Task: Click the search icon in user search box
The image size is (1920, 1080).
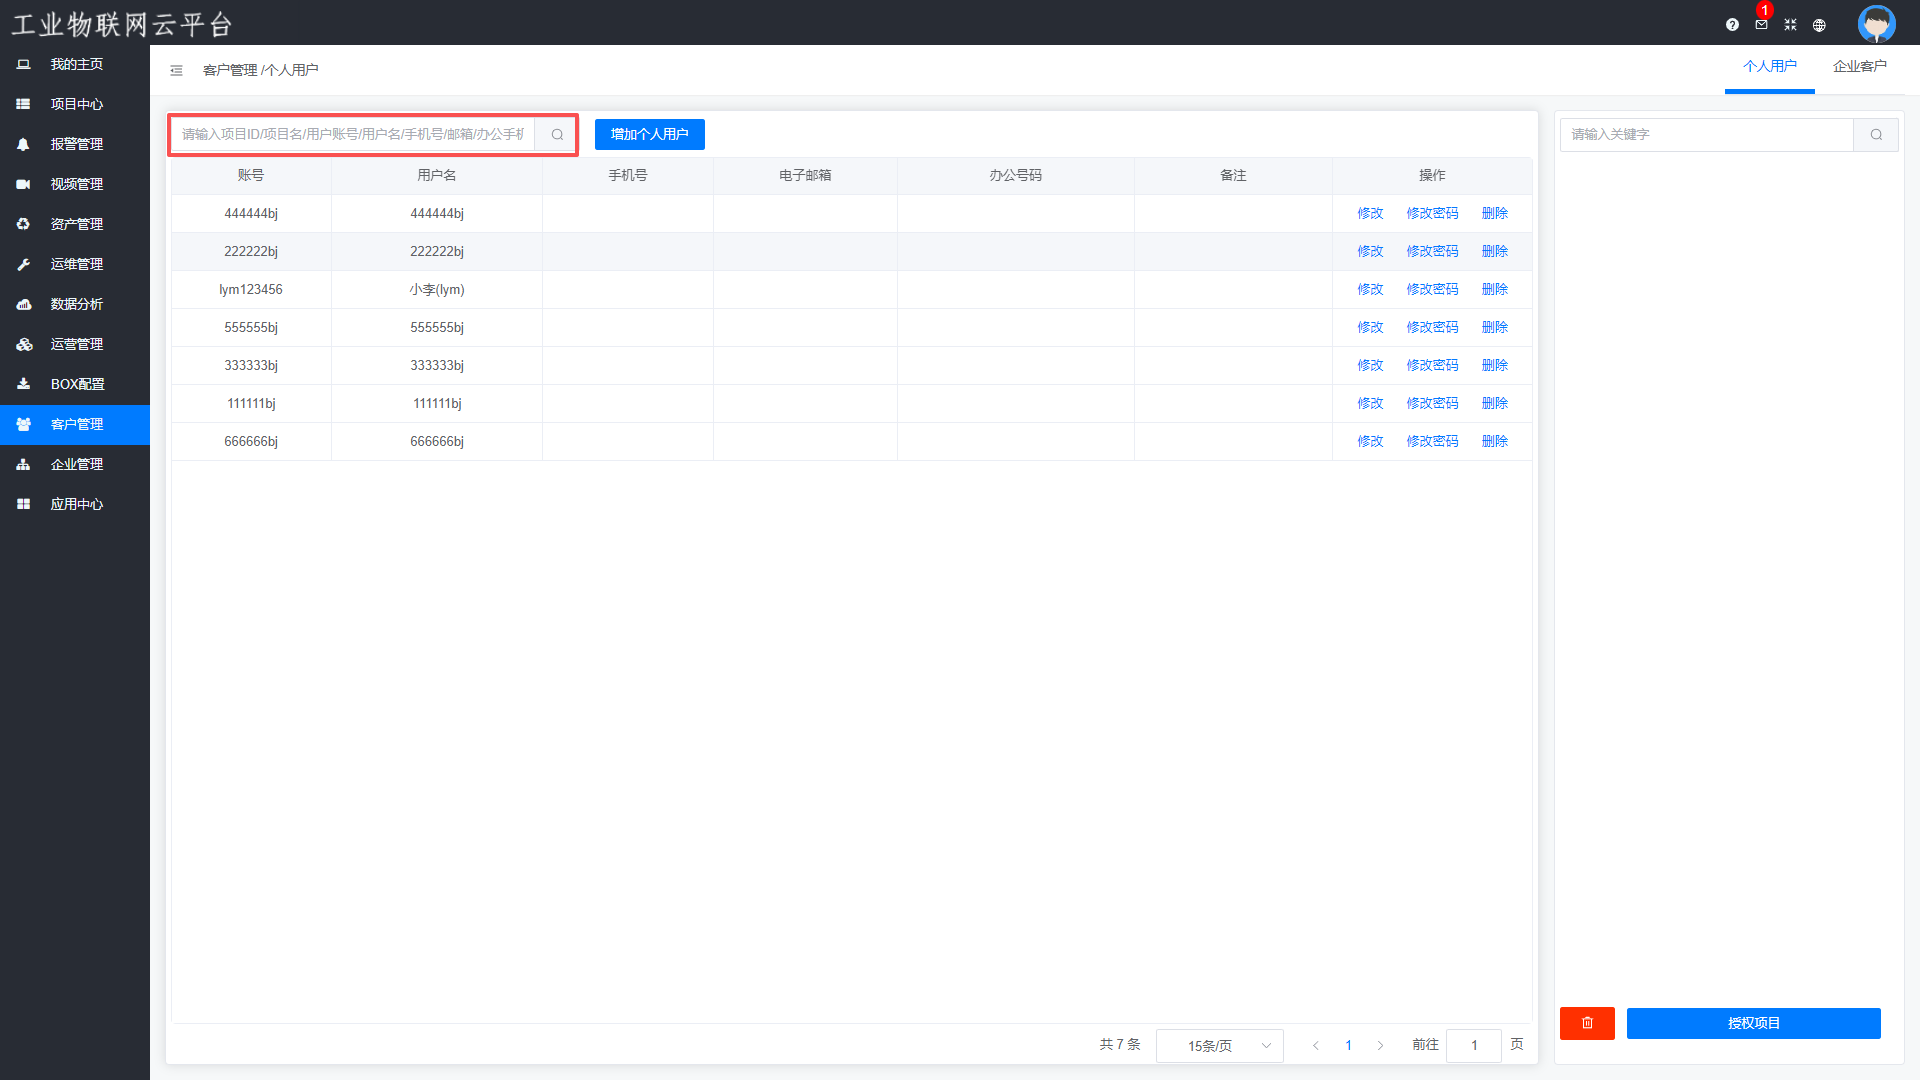Action: [x=557, y=134]
